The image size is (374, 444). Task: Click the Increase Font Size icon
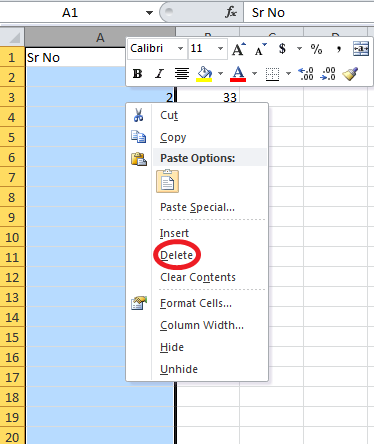(x=239, y=49)
